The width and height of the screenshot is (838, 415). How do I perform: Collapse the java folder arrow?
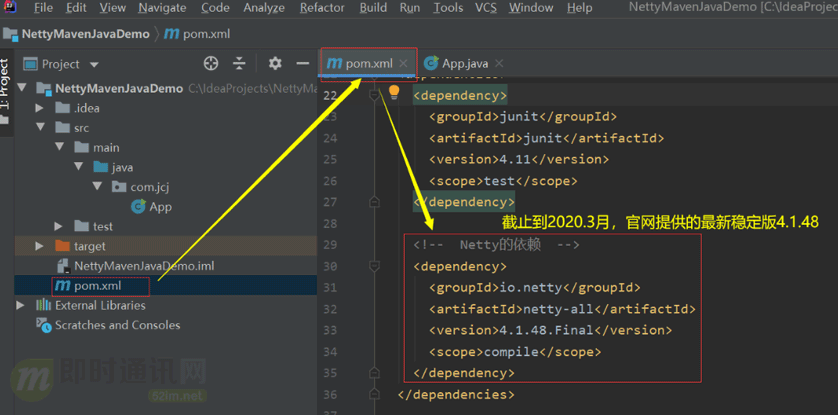(x=79, y=167)
